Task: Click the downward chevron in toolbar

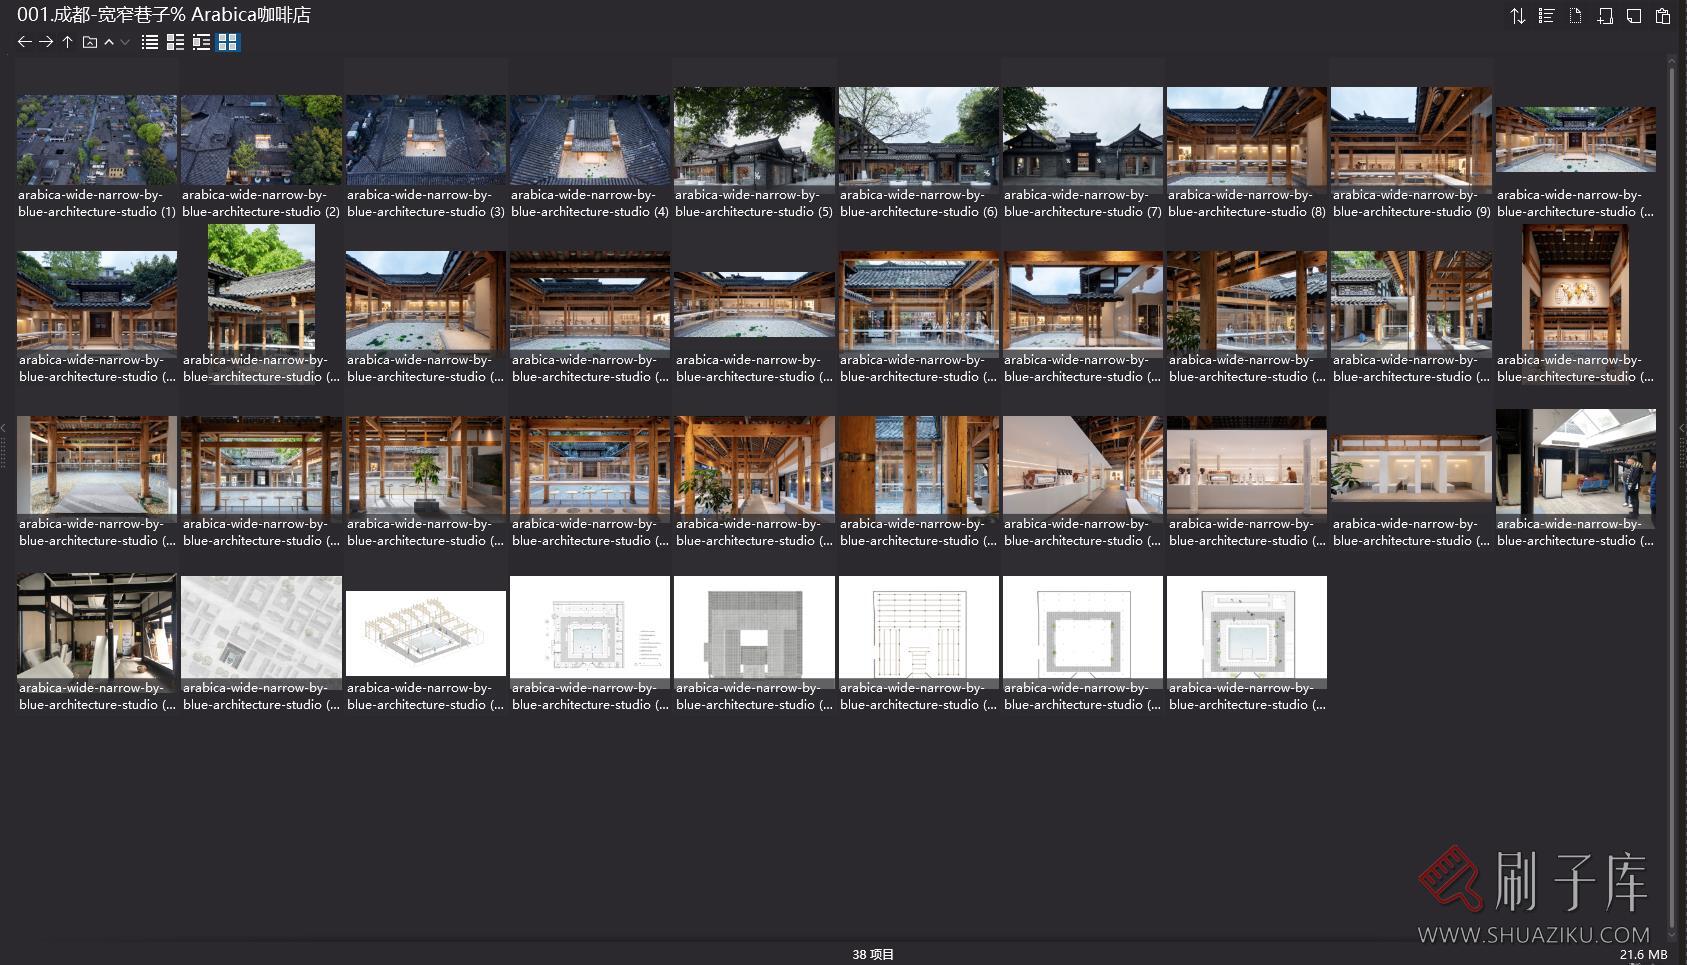Action: [x=125, y=42]
